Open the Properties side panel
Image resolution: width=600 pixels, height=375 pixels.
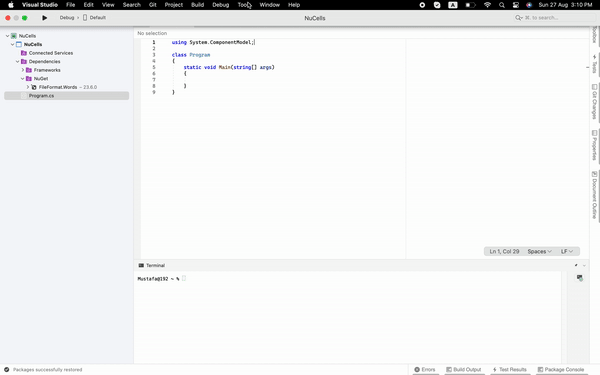pos(594,145)
